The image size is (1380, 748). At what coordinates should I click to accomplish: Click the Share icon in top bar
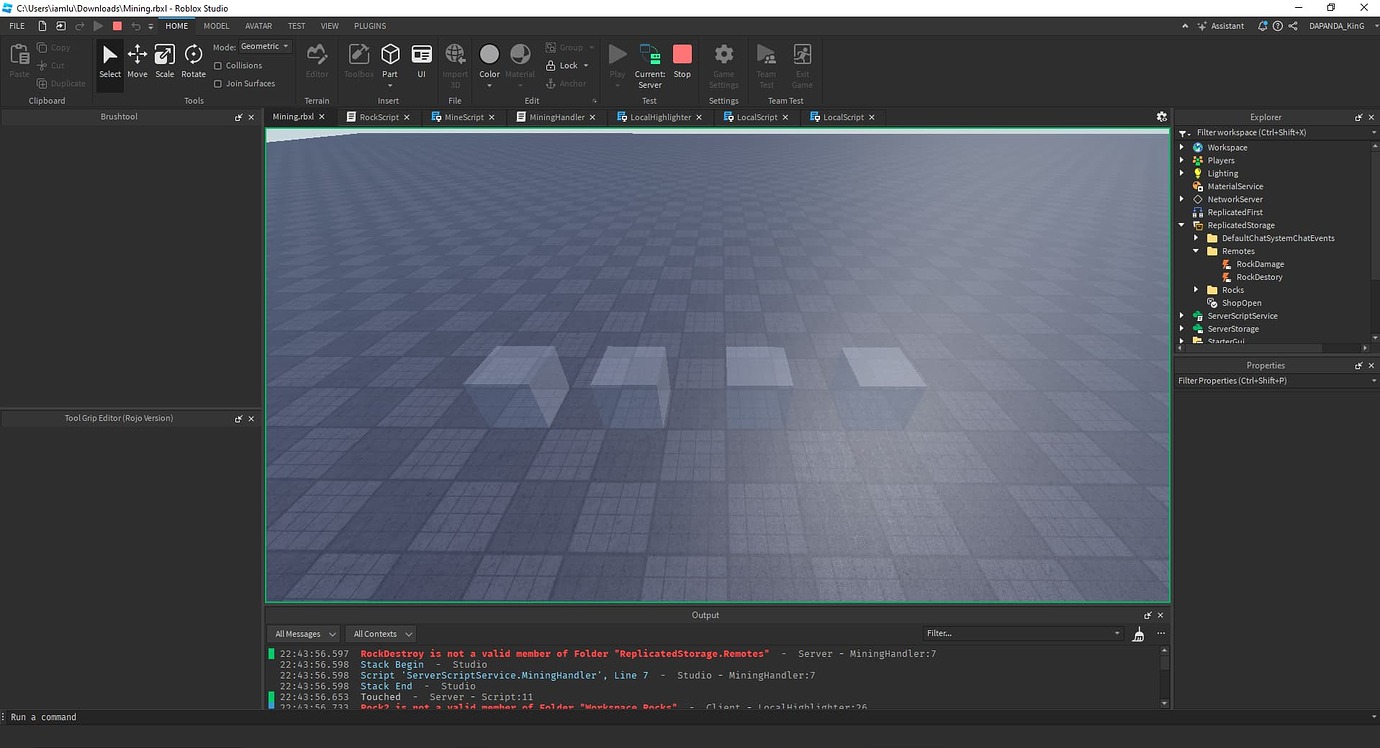(1293, 26)
